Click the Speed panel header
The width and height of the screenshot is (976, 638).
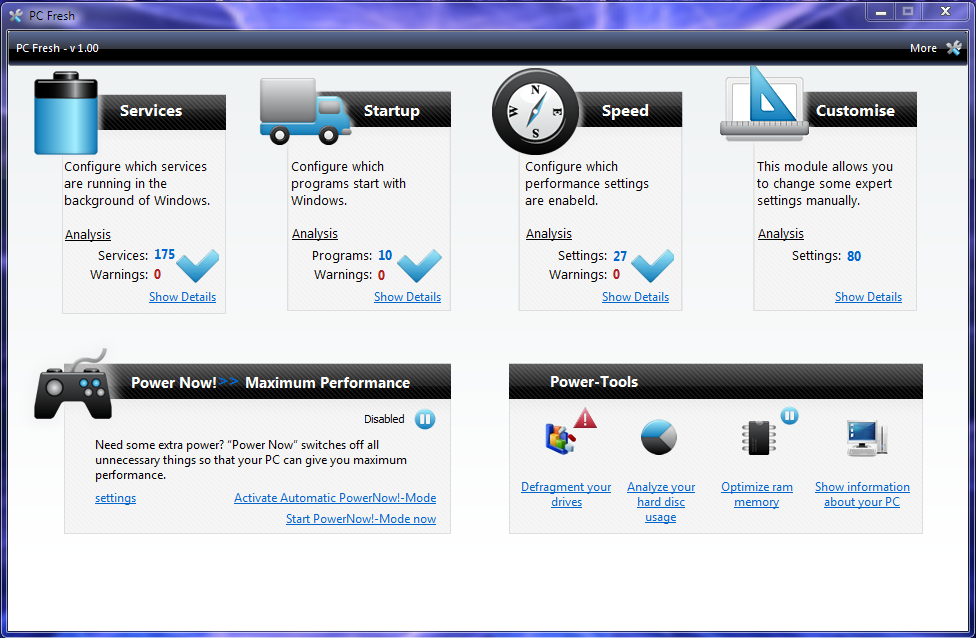[x=625, y=111]
